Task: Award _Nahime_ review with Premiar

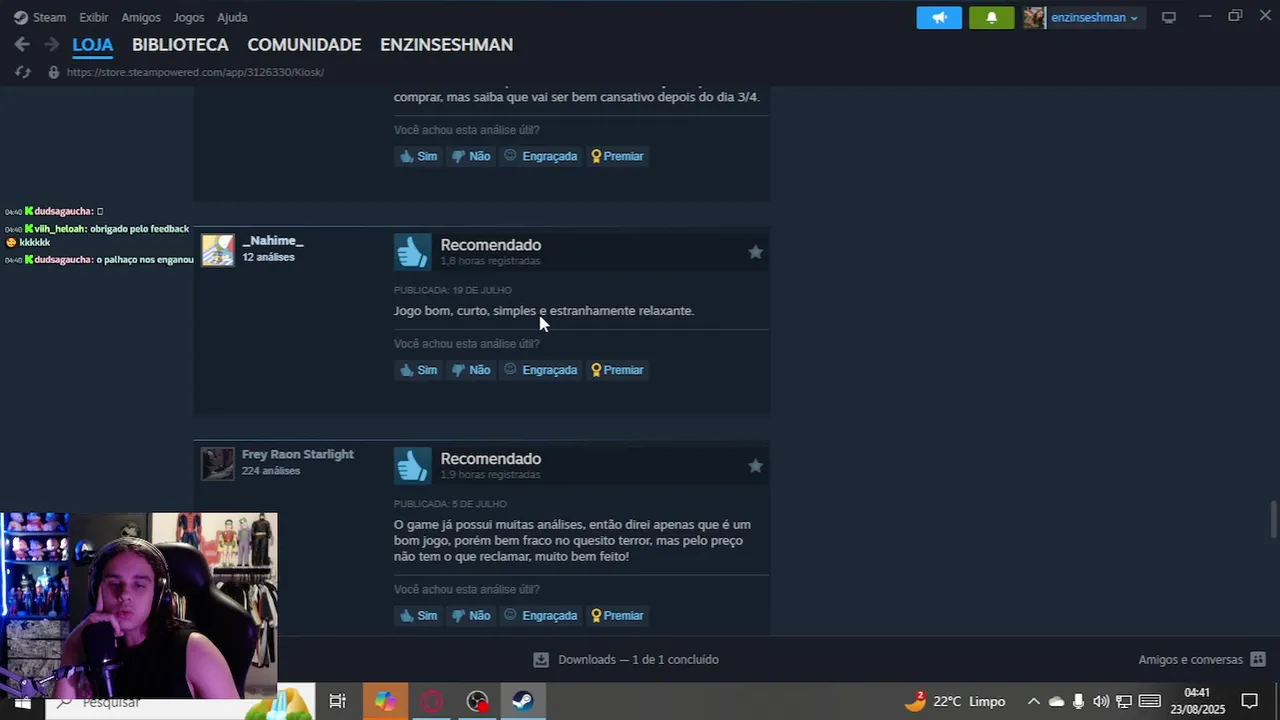Action: [x=617, y=370]
